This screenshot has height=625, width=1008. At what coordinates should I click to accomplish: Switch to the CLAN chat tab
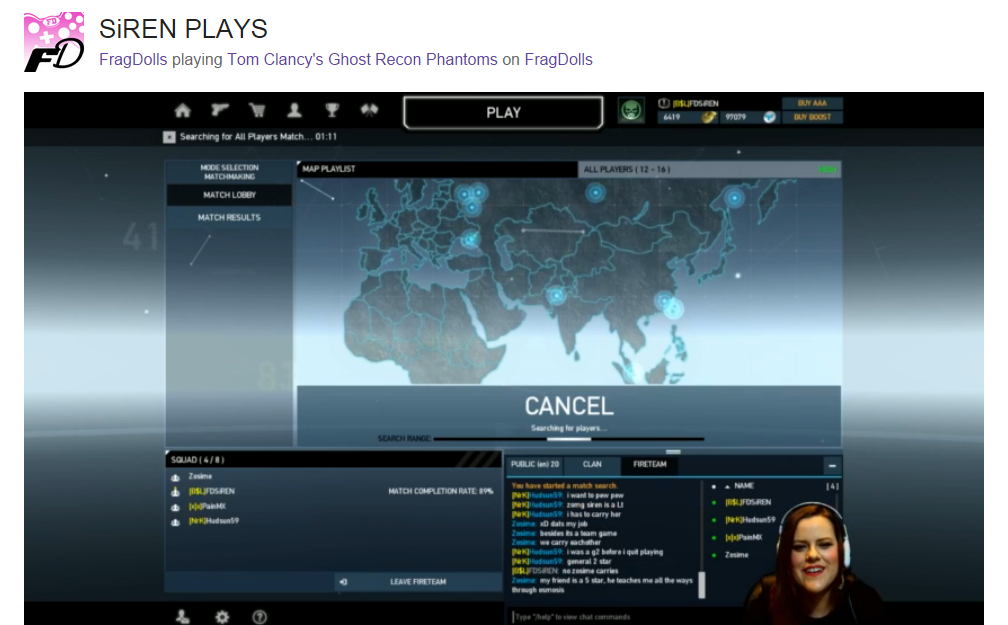pos(592,464)
